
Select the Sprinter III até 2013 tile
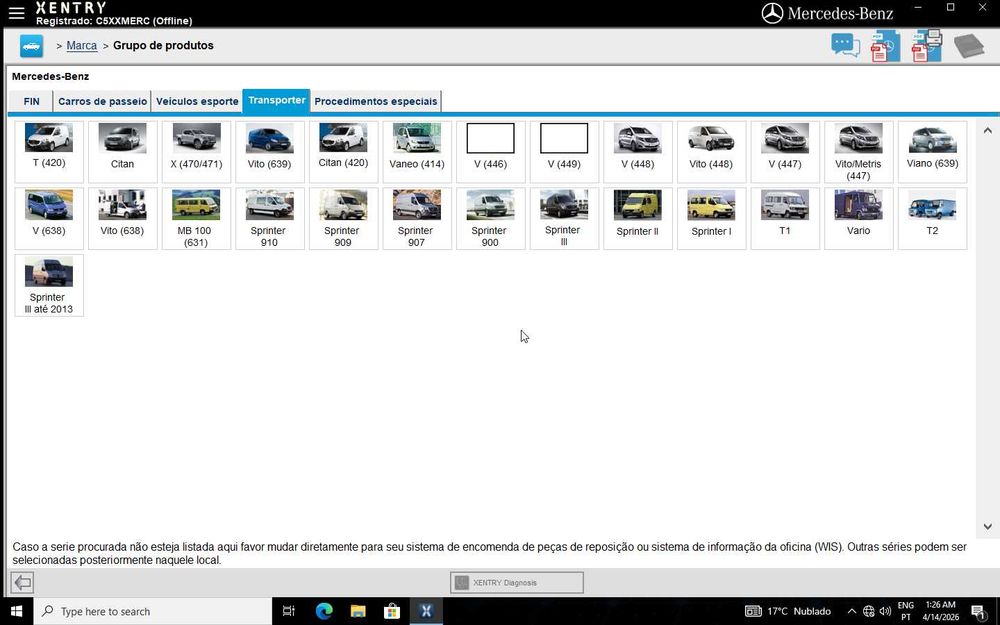point(49,285)
